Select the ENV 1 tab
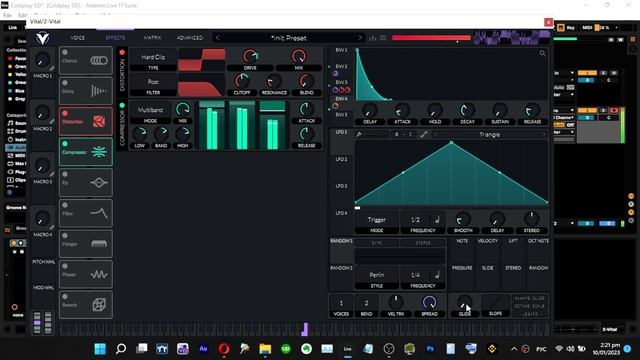The height and width of the screenshot is (360, 640). (x=341, y=50)
